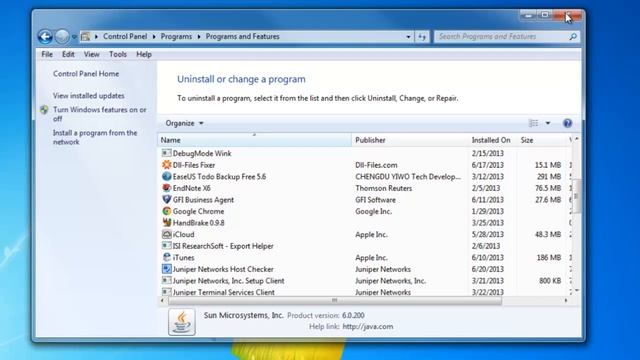Click the vertical scrollbar thumb

(x=576, y=196)
